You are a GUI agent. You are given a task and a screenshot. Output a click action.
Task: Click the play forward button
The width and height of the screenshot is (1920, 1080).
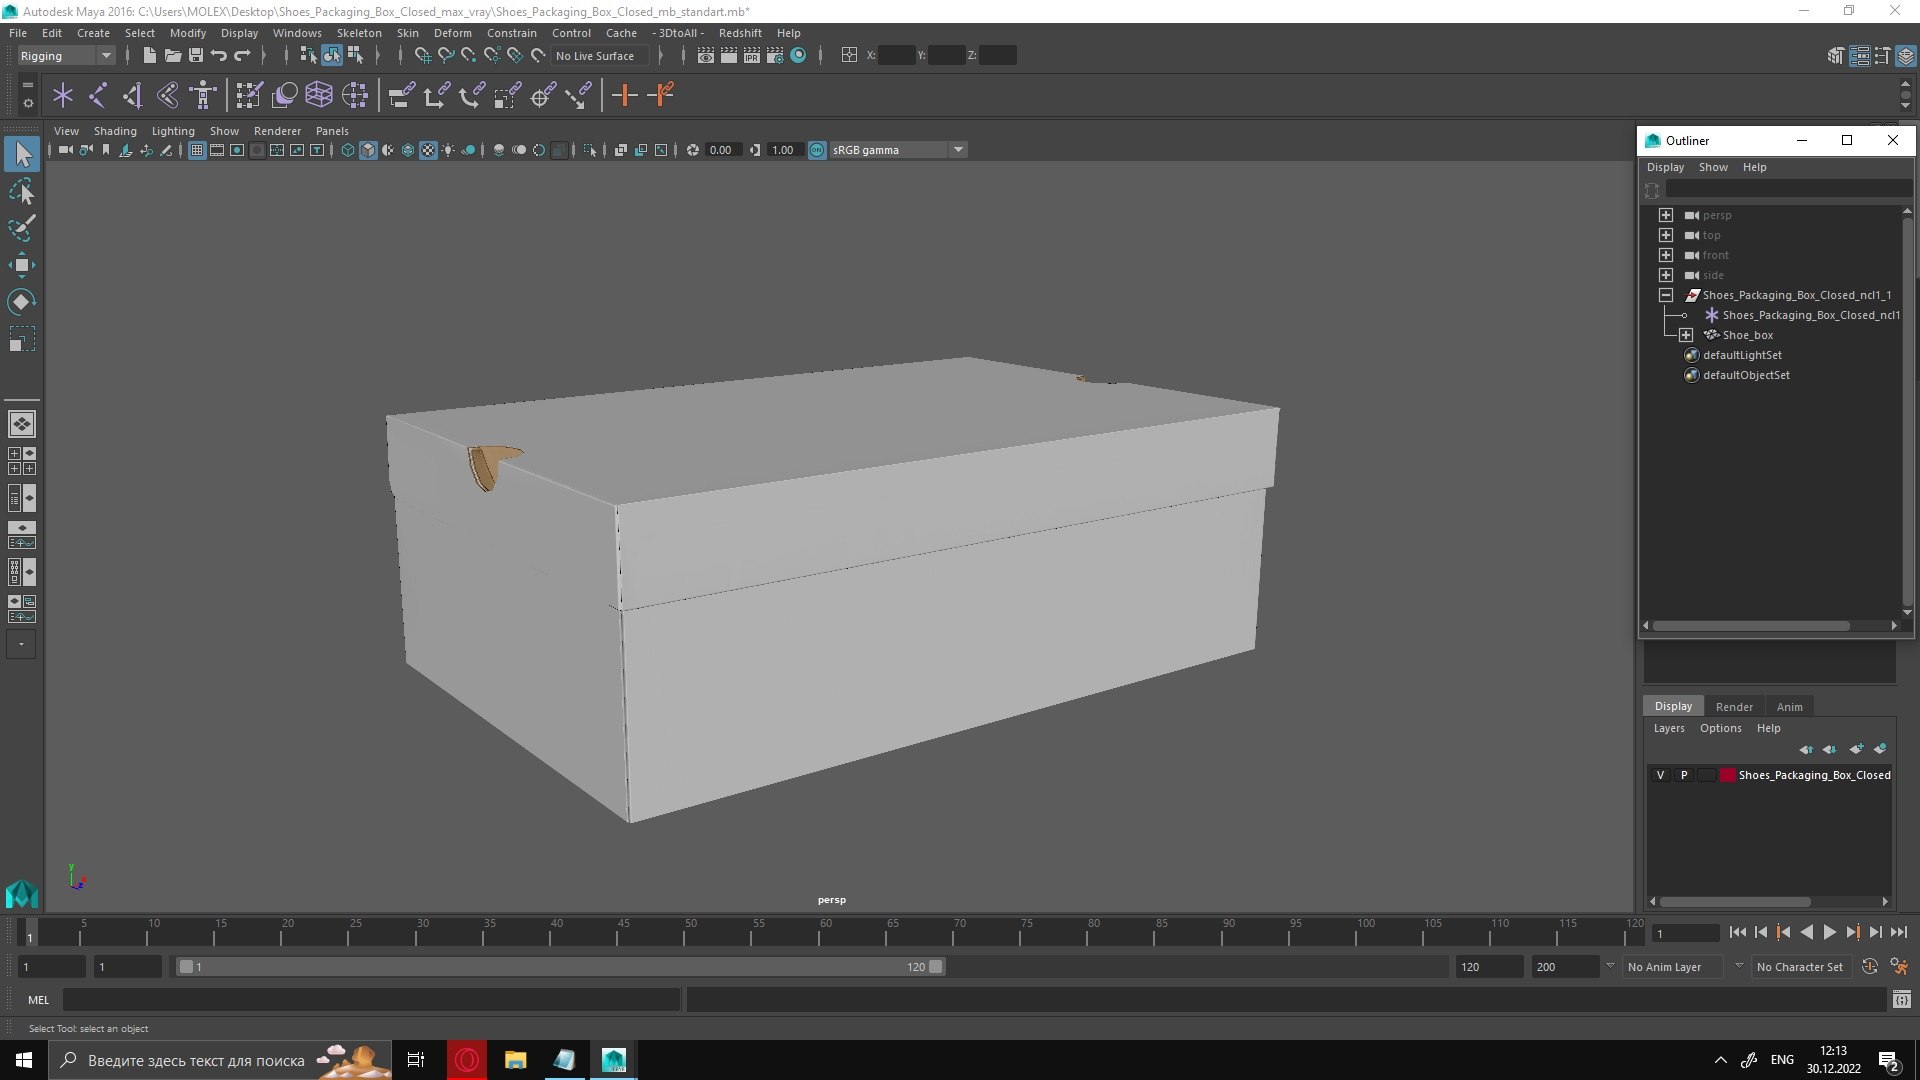pos(1830,932)
